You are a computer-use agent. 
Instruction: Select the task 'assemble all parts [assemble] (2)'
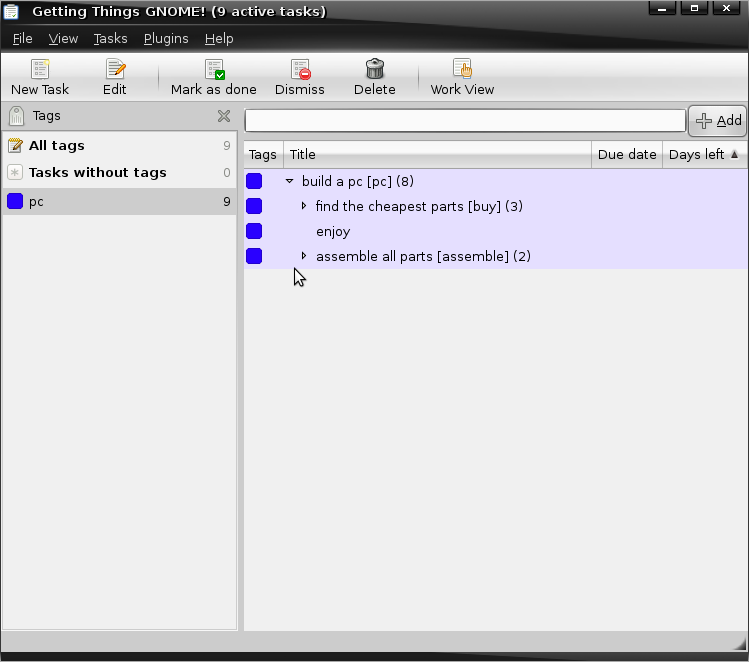coord(423,256)
